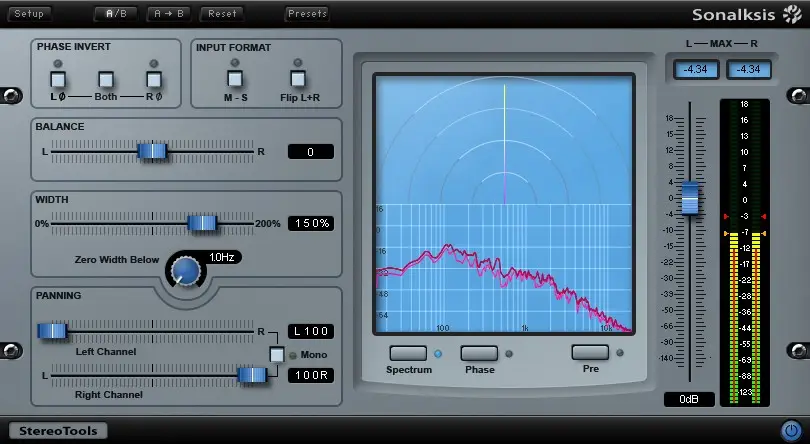The height and width of the screenshot is (444, 810).
Task: Click the 0dB output gain value field
Action: coord(689,400)
